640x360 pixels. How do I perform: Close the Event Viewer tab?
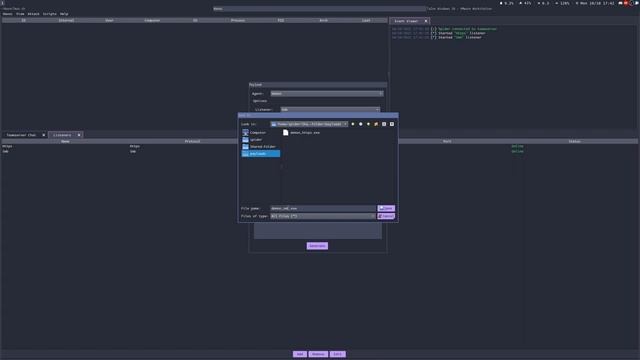click(x=426, y=21)
